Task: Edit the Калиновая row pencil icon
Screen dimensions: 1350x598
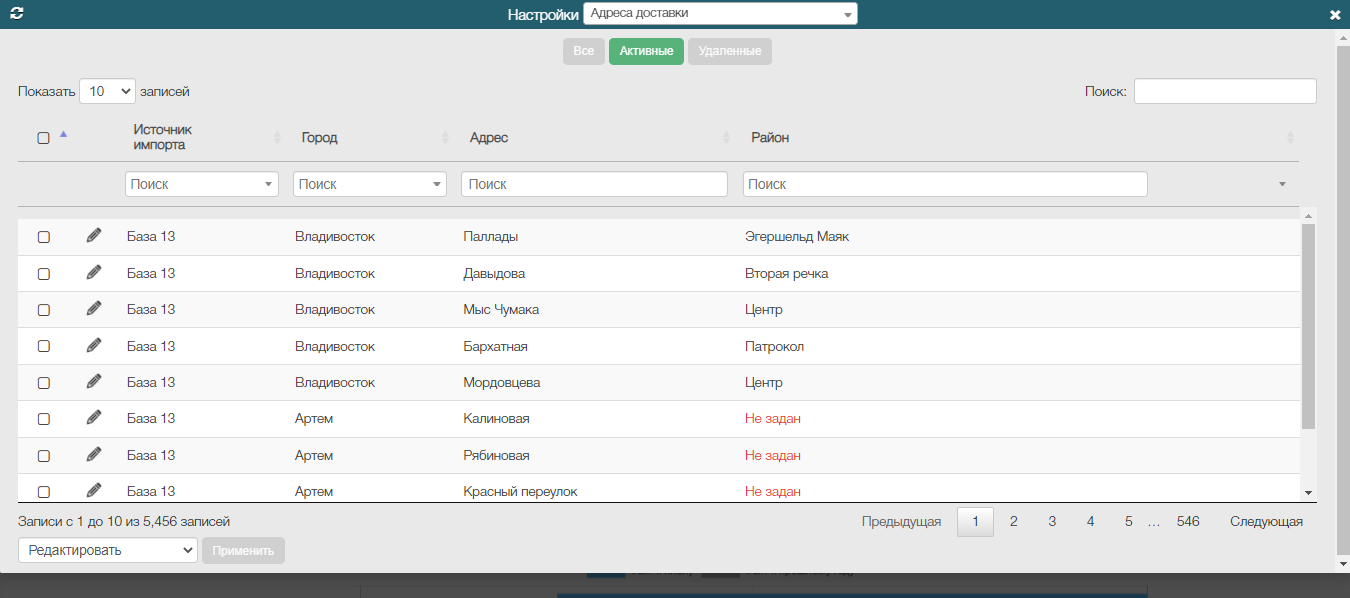Action: point(94,417)
